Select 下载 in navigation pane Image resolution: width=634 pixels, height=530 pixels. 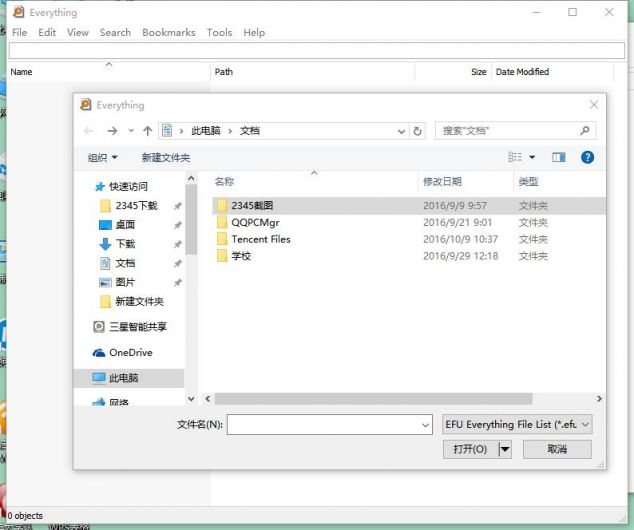117,244
